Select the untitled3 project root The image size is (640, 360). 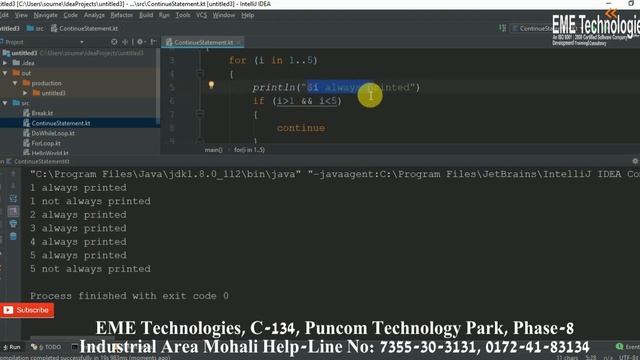tap(78, 53)
